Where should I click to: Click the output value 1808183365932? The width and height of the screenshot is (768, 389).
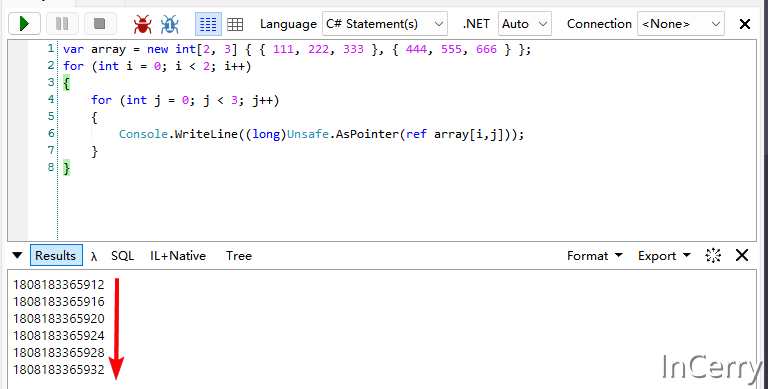click(59, 369)
